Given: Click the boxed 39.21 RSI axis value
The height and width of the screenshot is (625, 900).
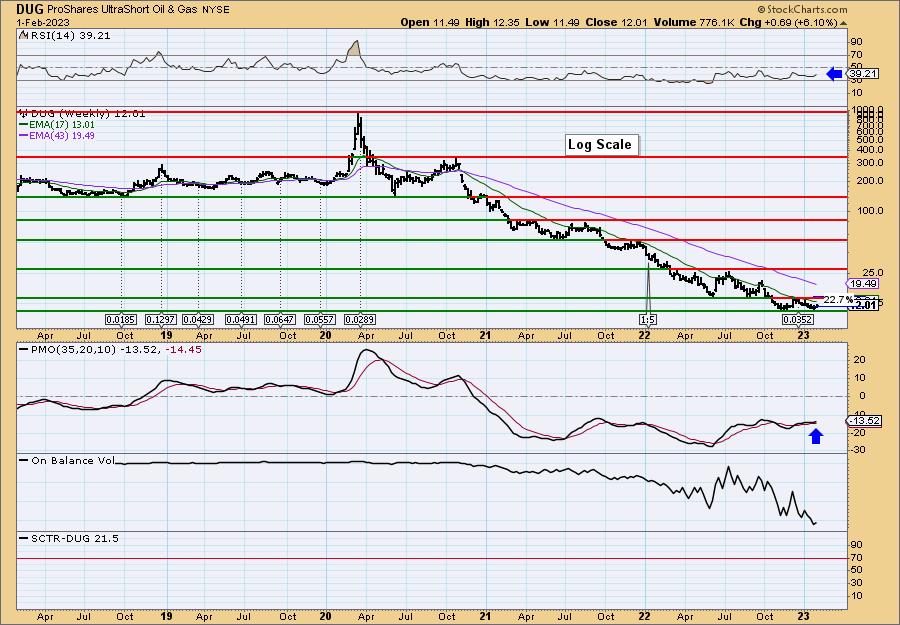Looking at the screenshot, I should click(862, 74).
